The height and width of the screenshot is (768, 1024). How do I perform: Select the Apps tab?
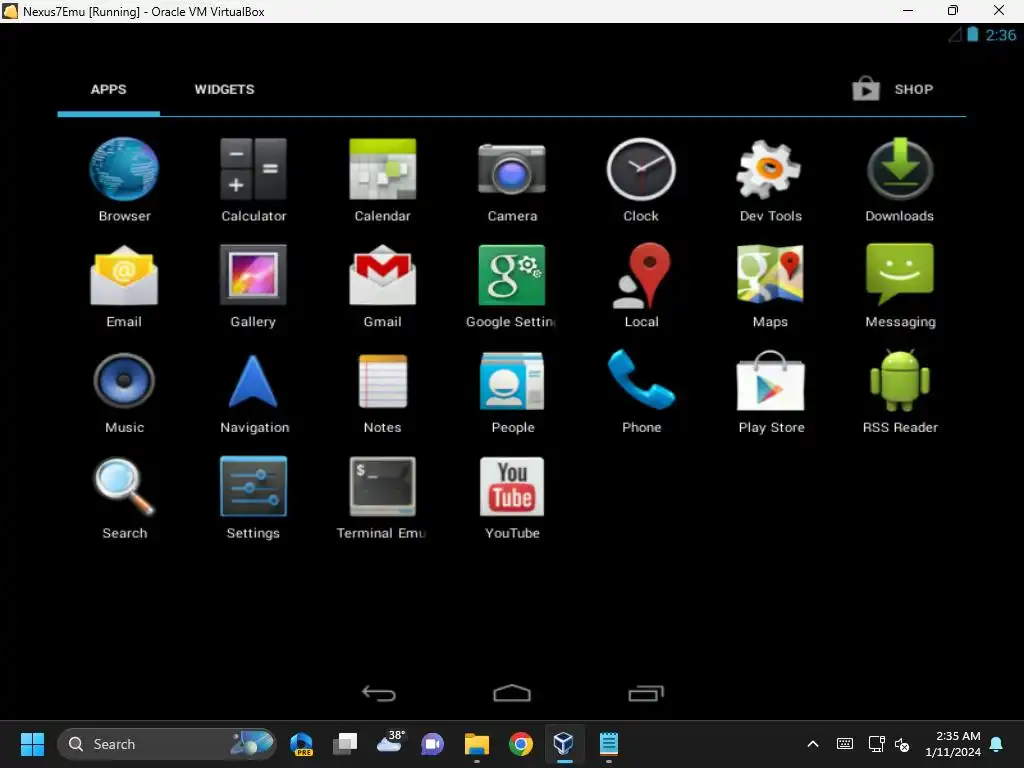tap(108, 89)
